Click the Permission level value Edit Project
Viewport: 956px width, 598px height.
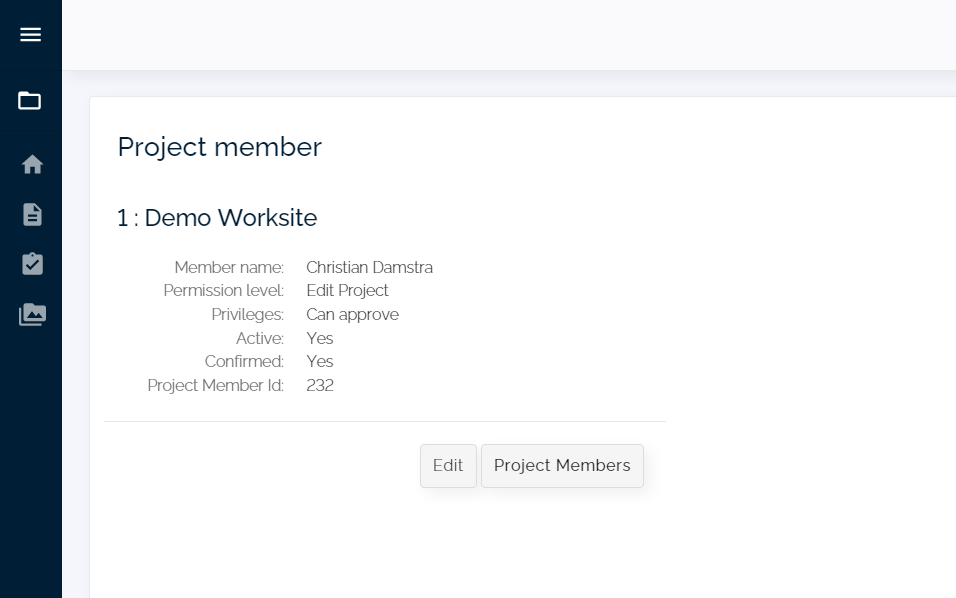coord(347,290)
